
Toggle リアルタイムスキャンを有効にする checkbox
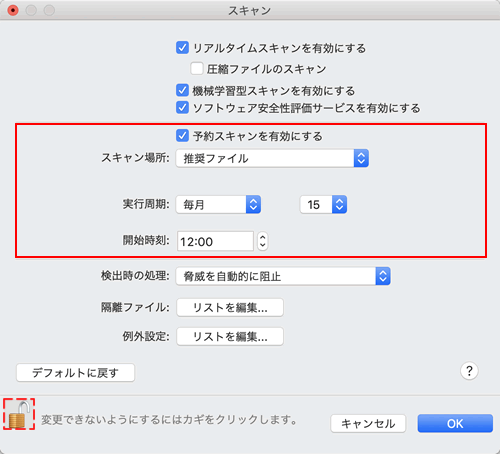click(182, 48)
